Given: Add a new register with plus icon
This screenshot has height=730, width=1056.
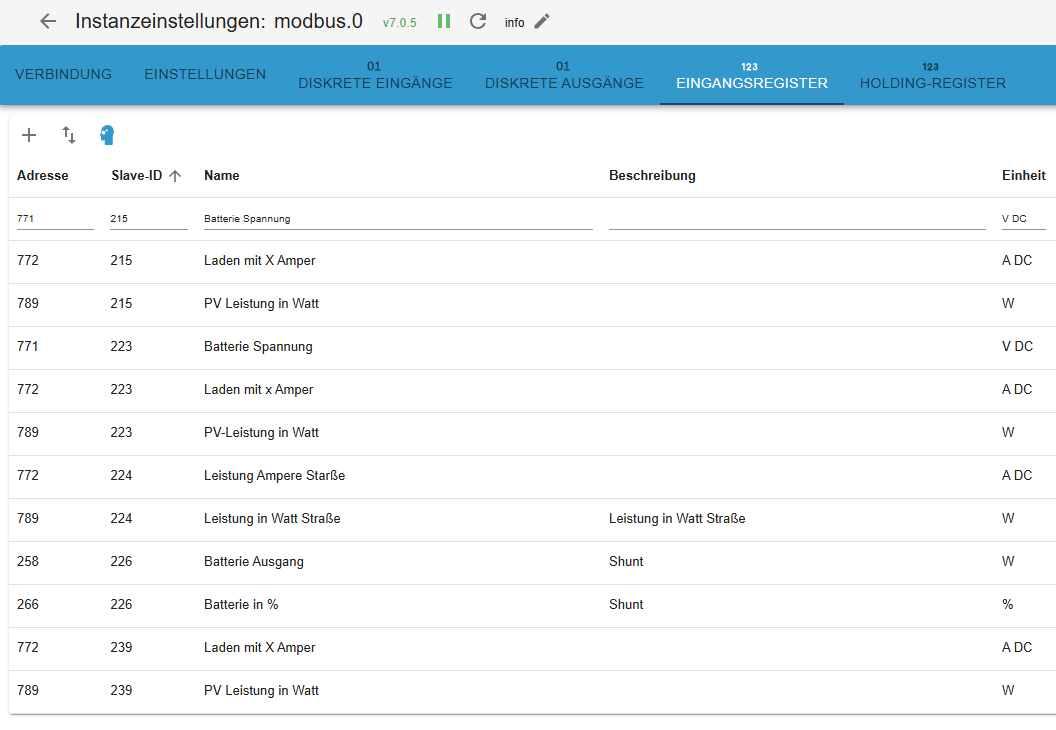Looking at the screenshot, I should pyautogui.click(x=29, y=135).
